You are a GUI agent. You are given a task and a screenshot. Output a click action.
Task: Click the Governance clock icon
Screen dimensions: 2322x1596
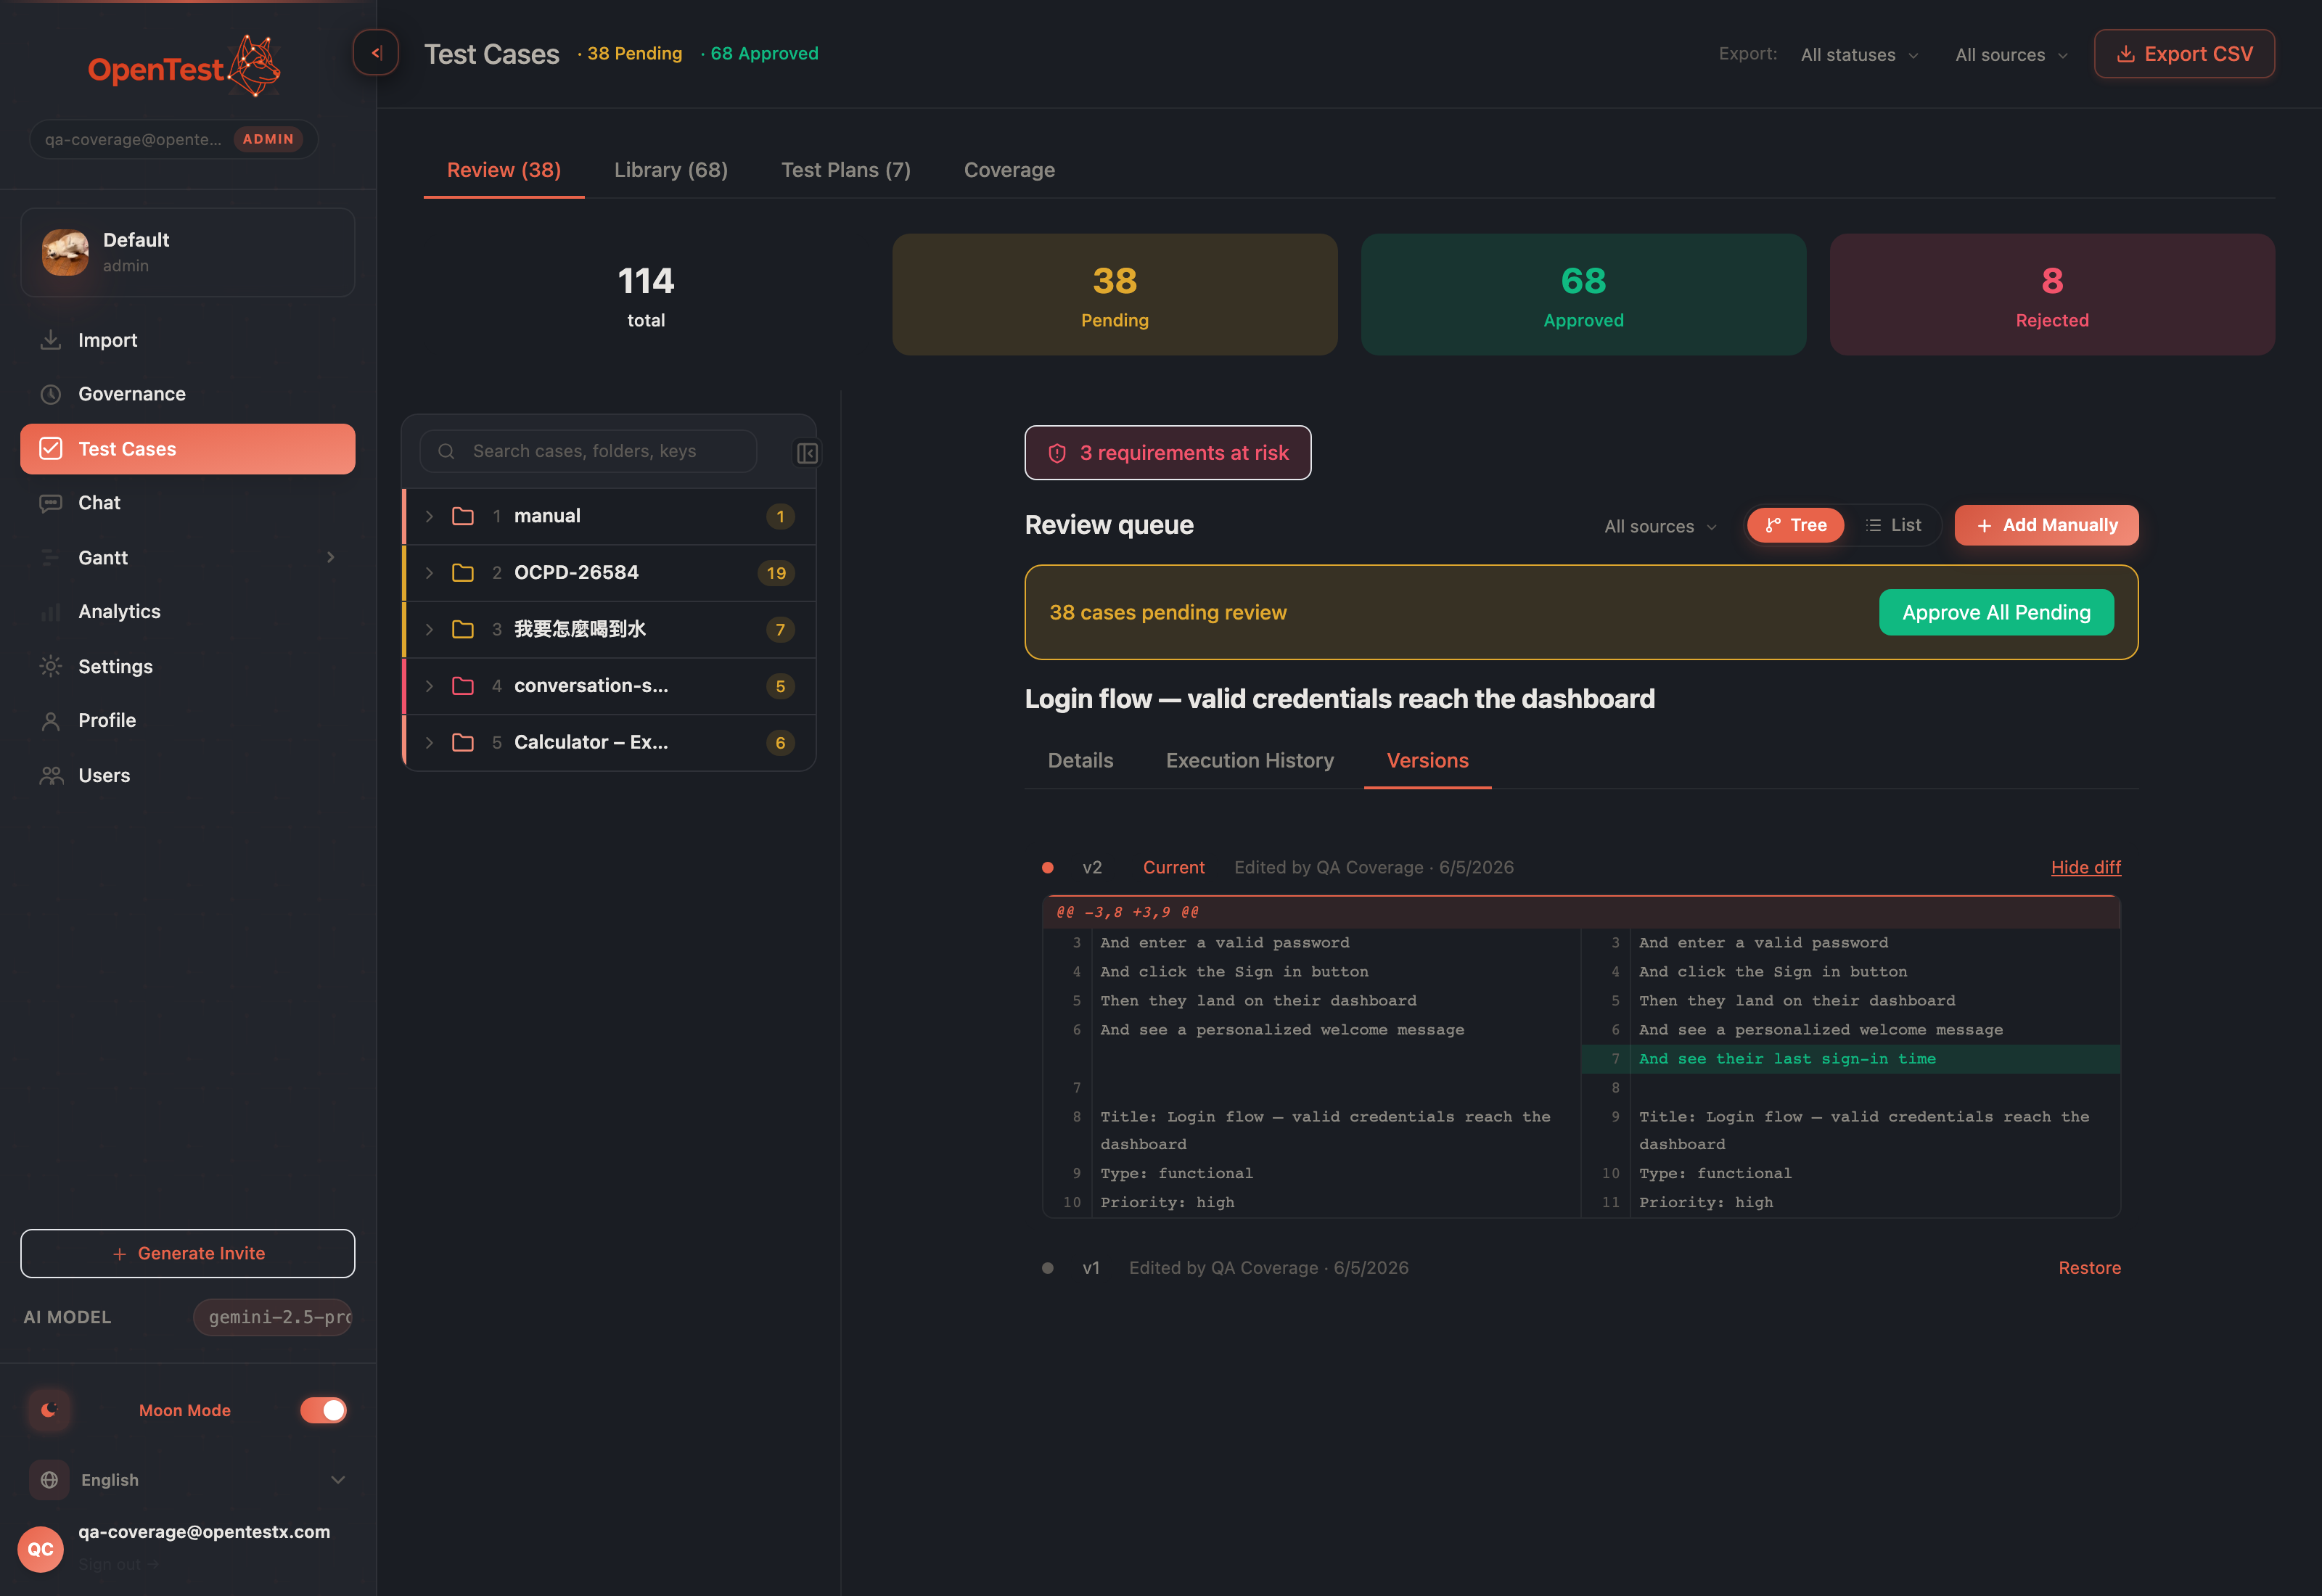coord(50,394)
